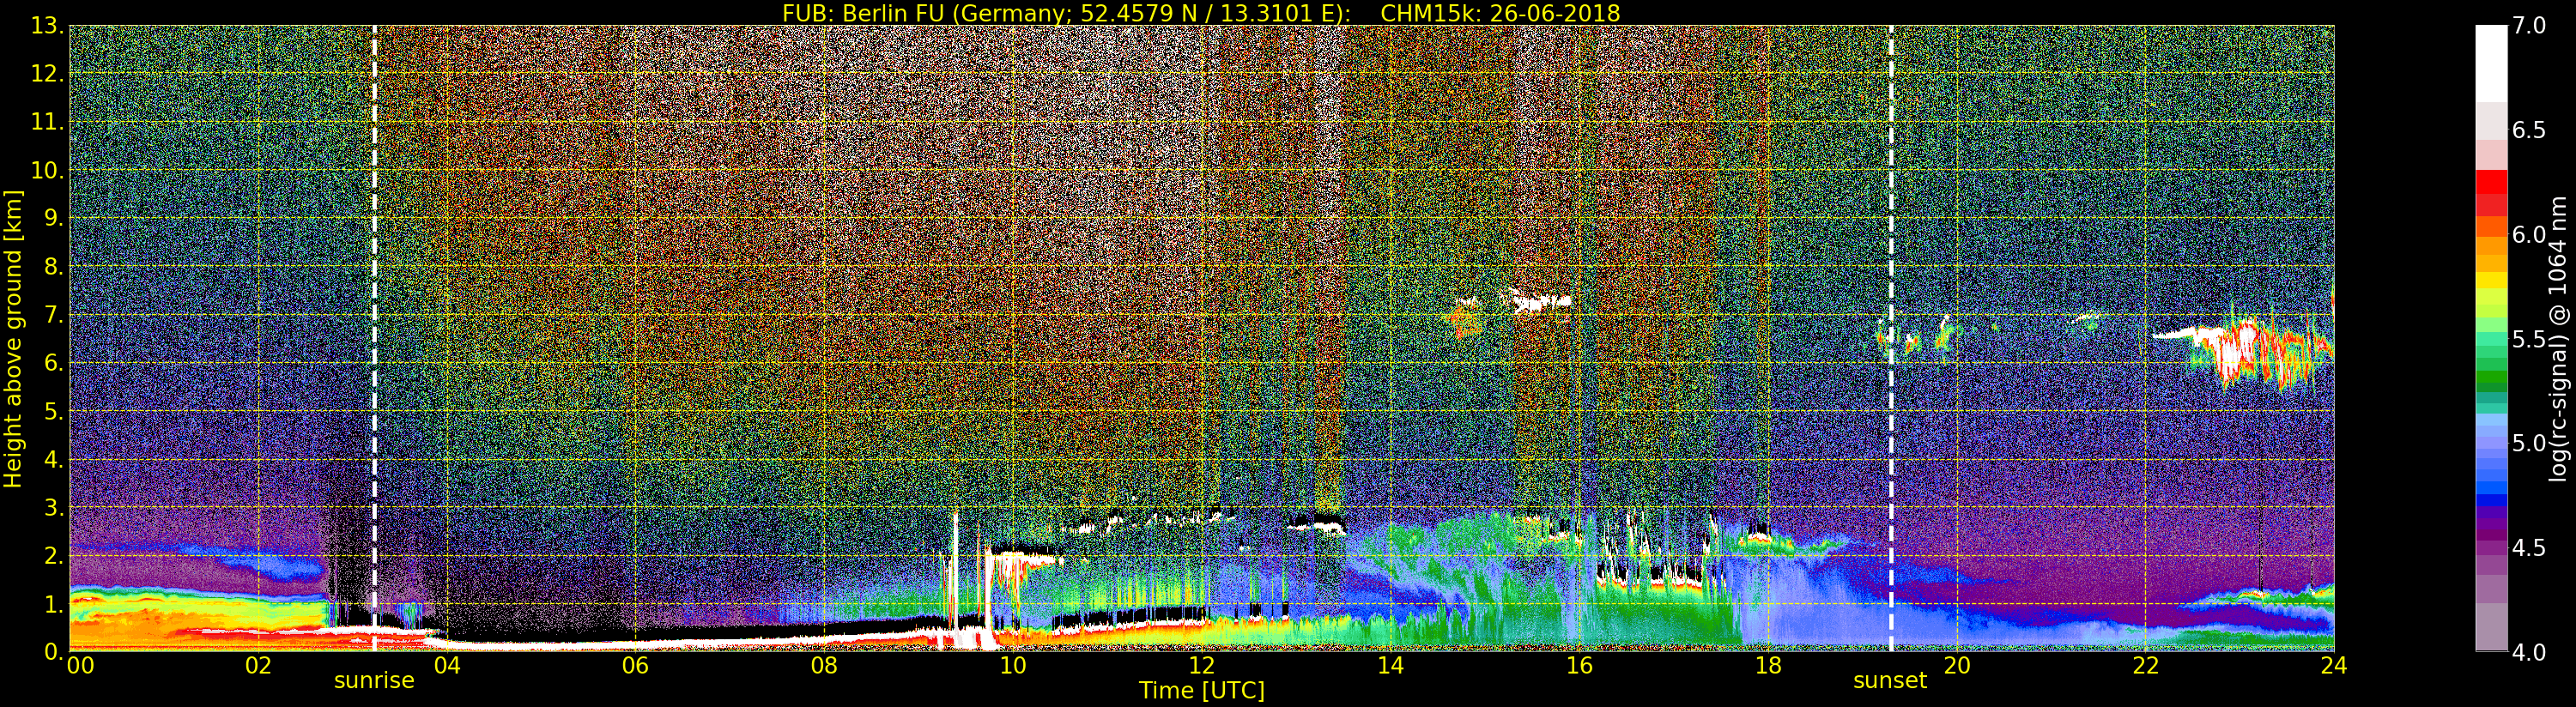
Task: Select the white dashed sunset marker line
Action: 1891,338
